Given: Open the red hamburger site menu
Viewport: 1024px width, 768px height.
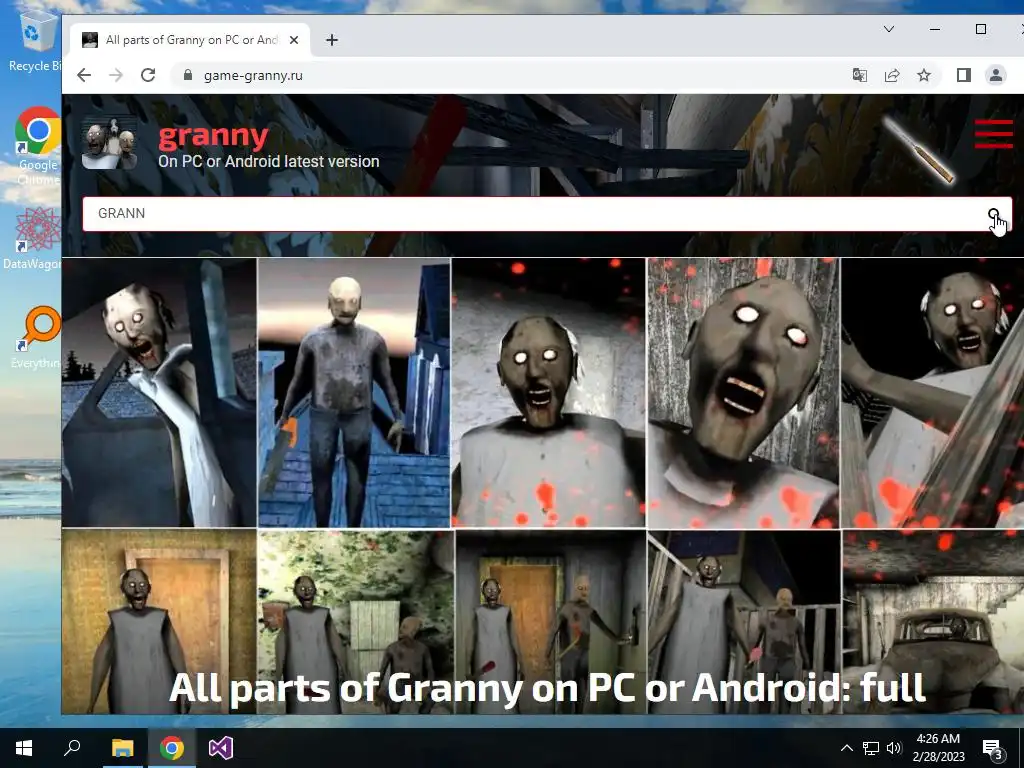Looking at the screenshot, I should 993,134.
